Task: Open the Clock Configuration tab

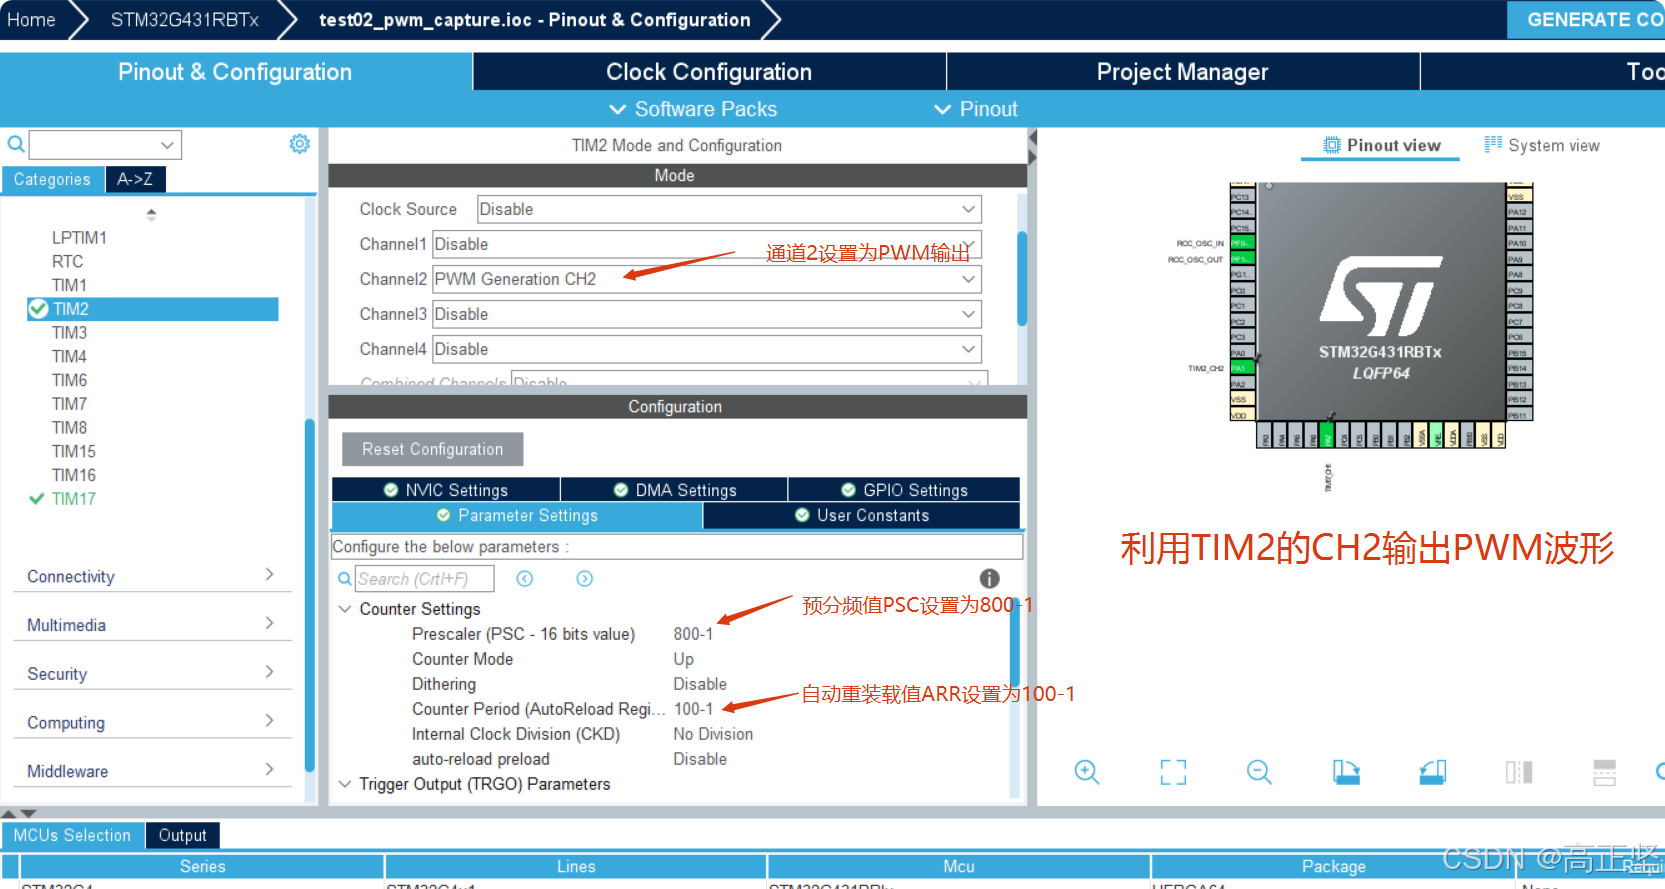Action: (709, 72)
